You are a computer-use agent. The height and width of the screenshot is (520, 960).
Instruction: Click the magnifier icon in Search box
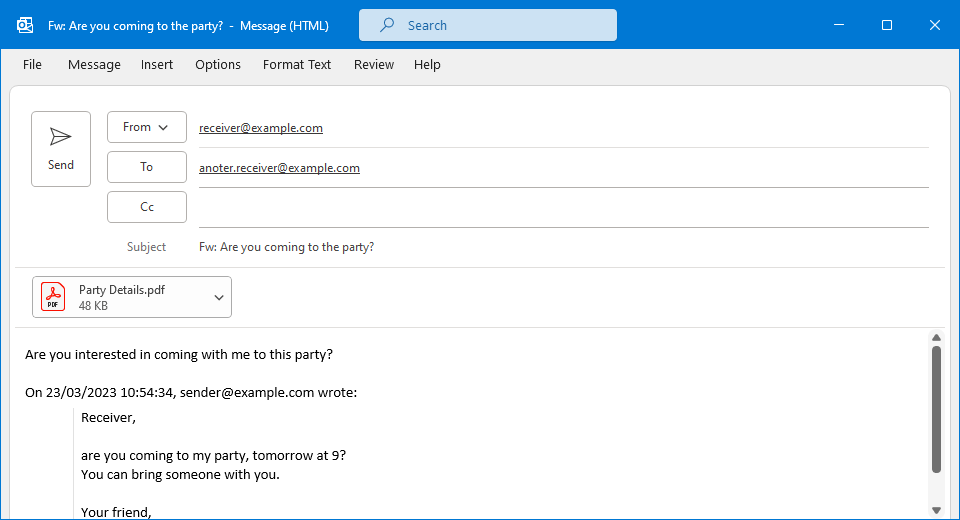[x=387, y=25]
